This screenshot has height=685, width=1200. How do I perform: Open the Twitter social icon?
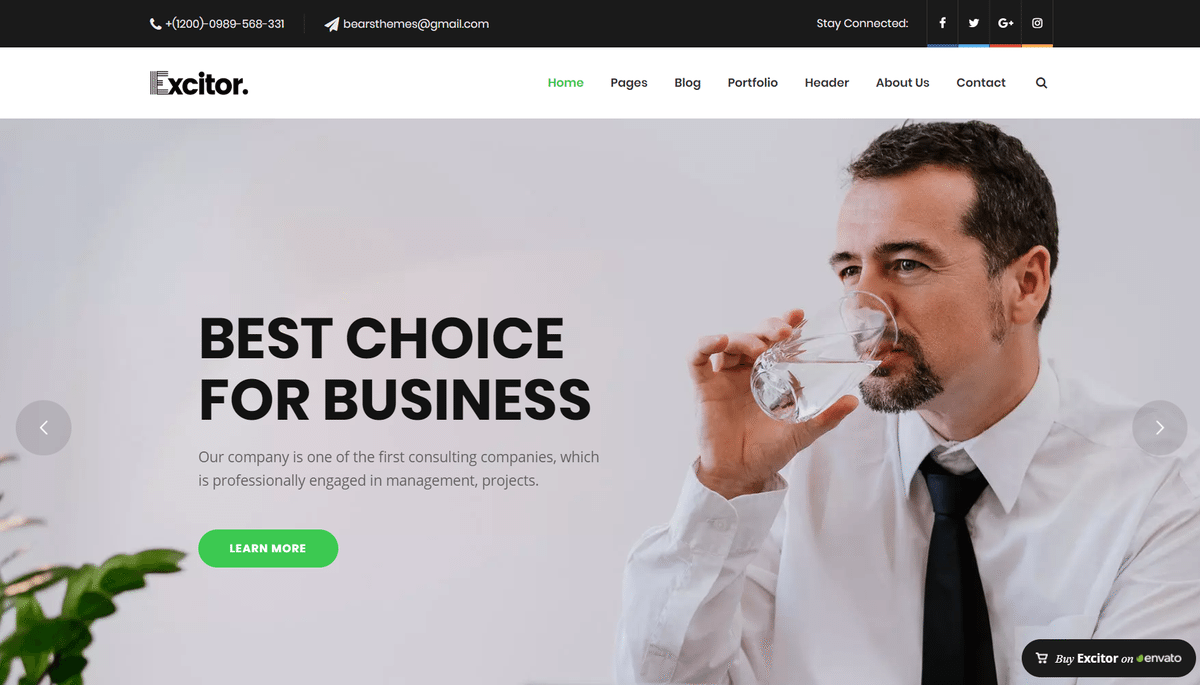coord(974,23)
